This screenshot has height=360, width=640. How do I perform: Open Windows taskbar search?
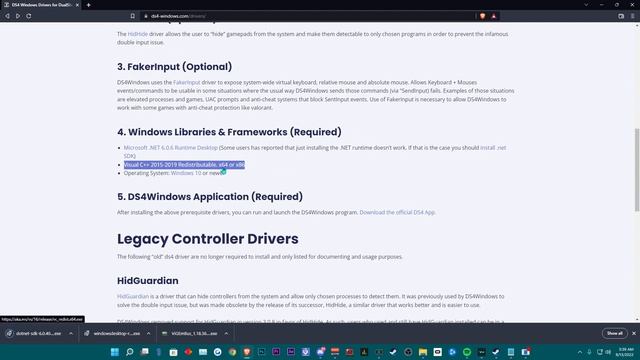point(129,352)
